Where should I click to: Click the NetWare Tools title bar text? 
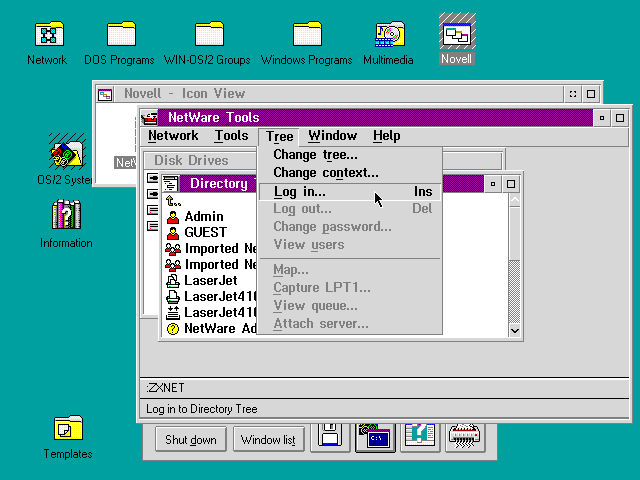213,118
